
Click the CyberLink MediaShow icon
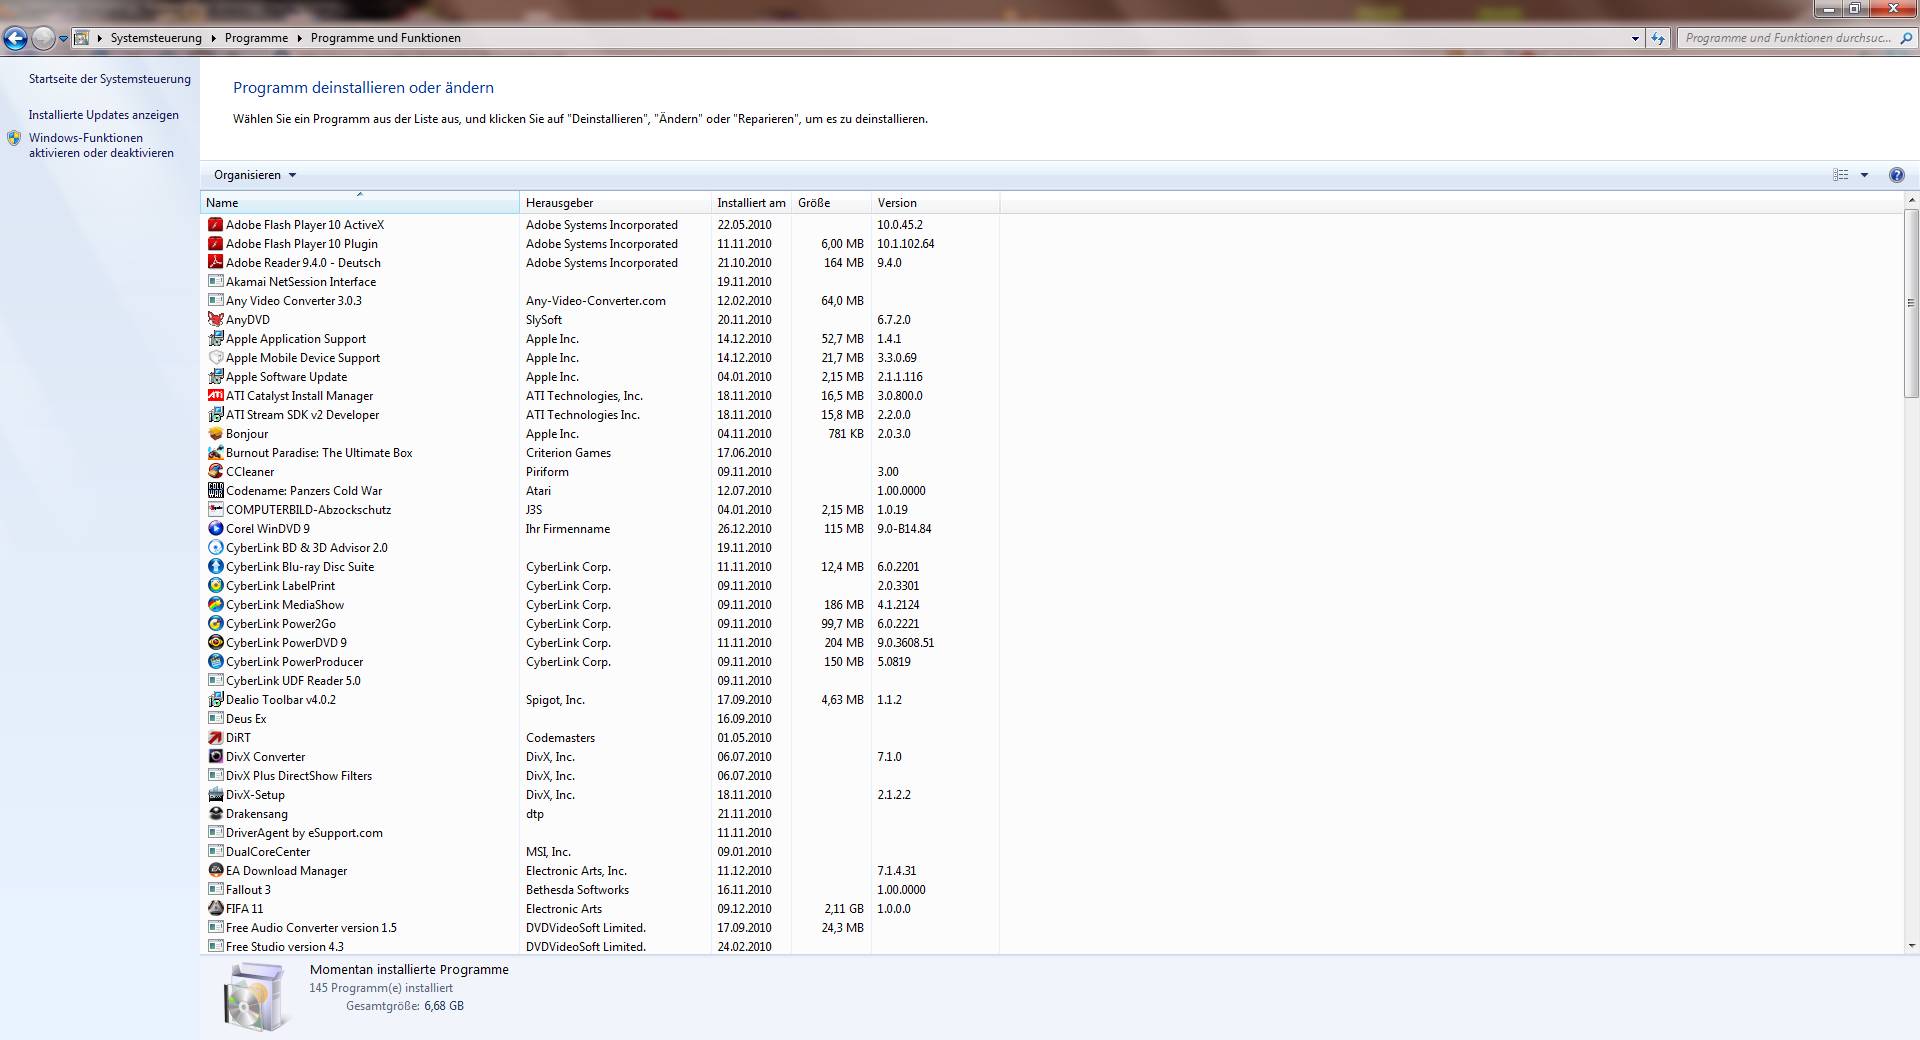click(215, 605)
